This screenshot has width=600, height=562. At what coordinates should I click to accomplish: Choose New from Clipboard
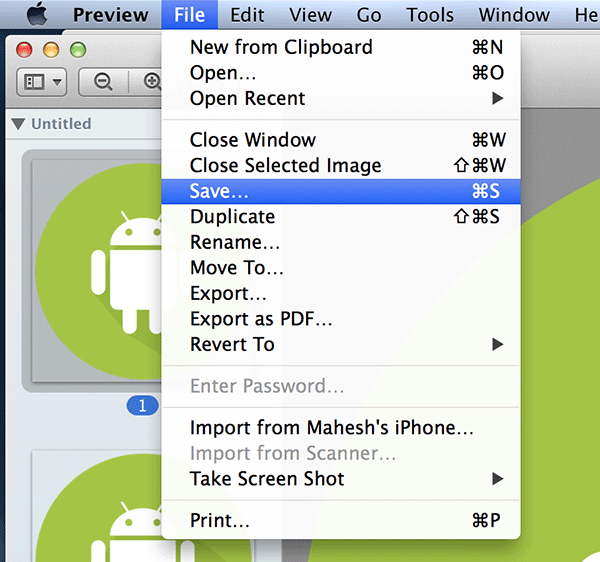tap(341, 47)
